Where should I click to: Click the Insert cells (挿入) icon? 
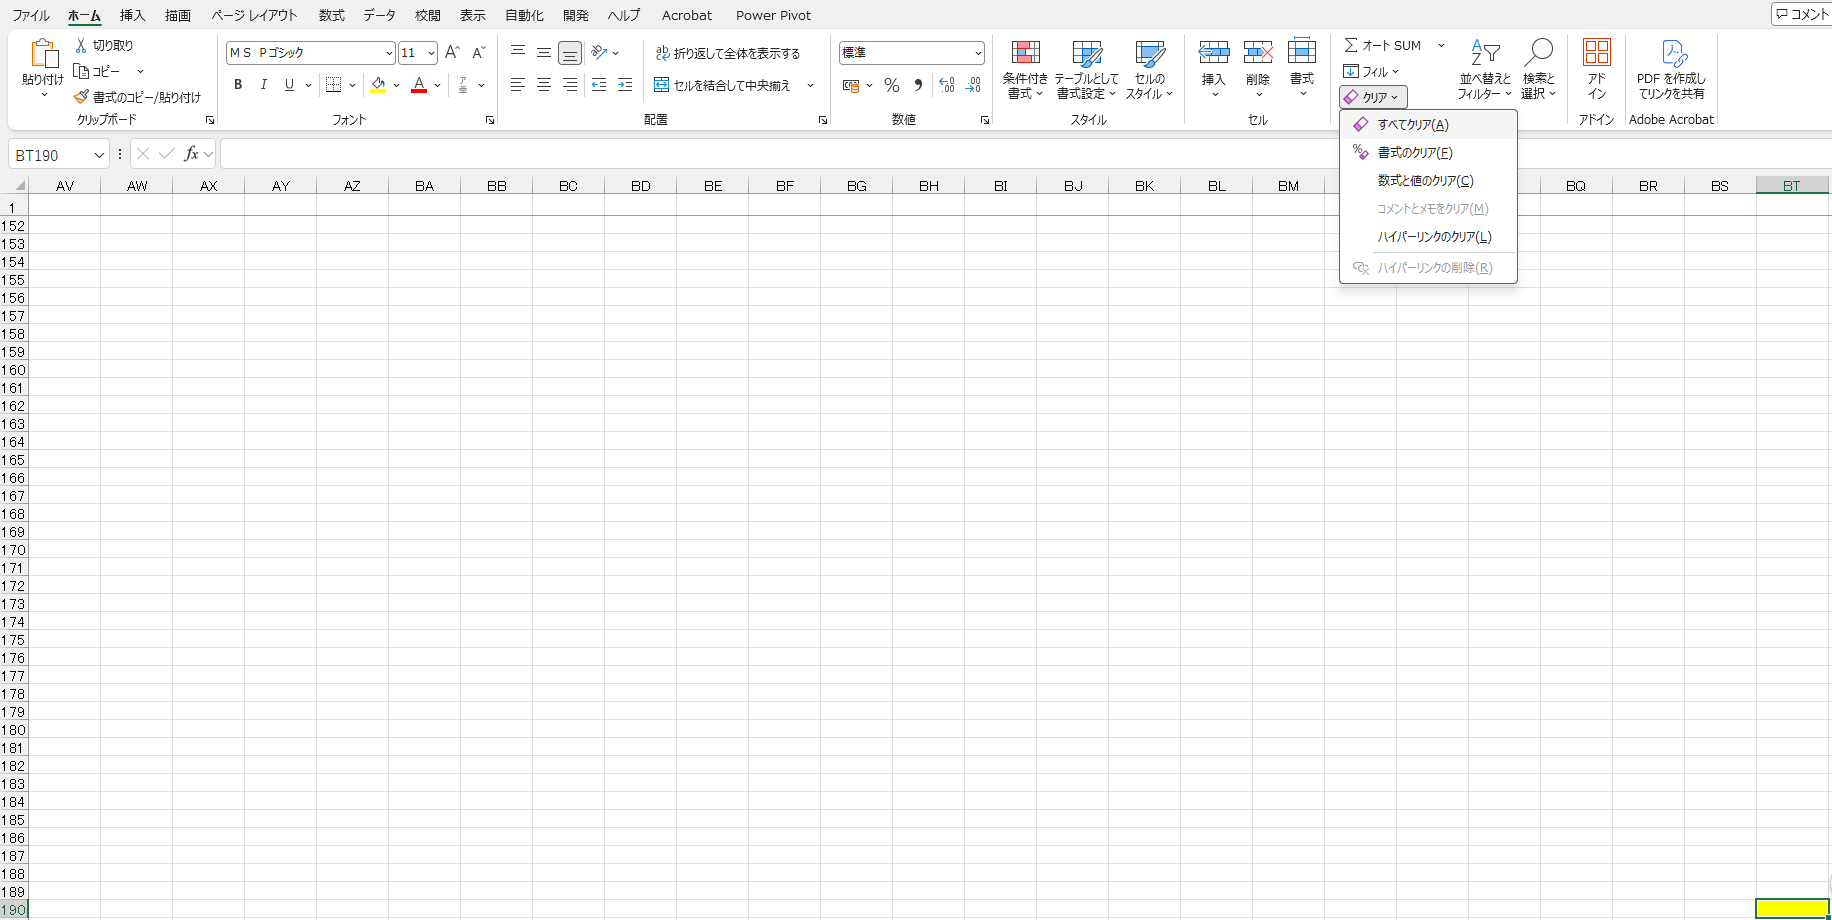1214,52
